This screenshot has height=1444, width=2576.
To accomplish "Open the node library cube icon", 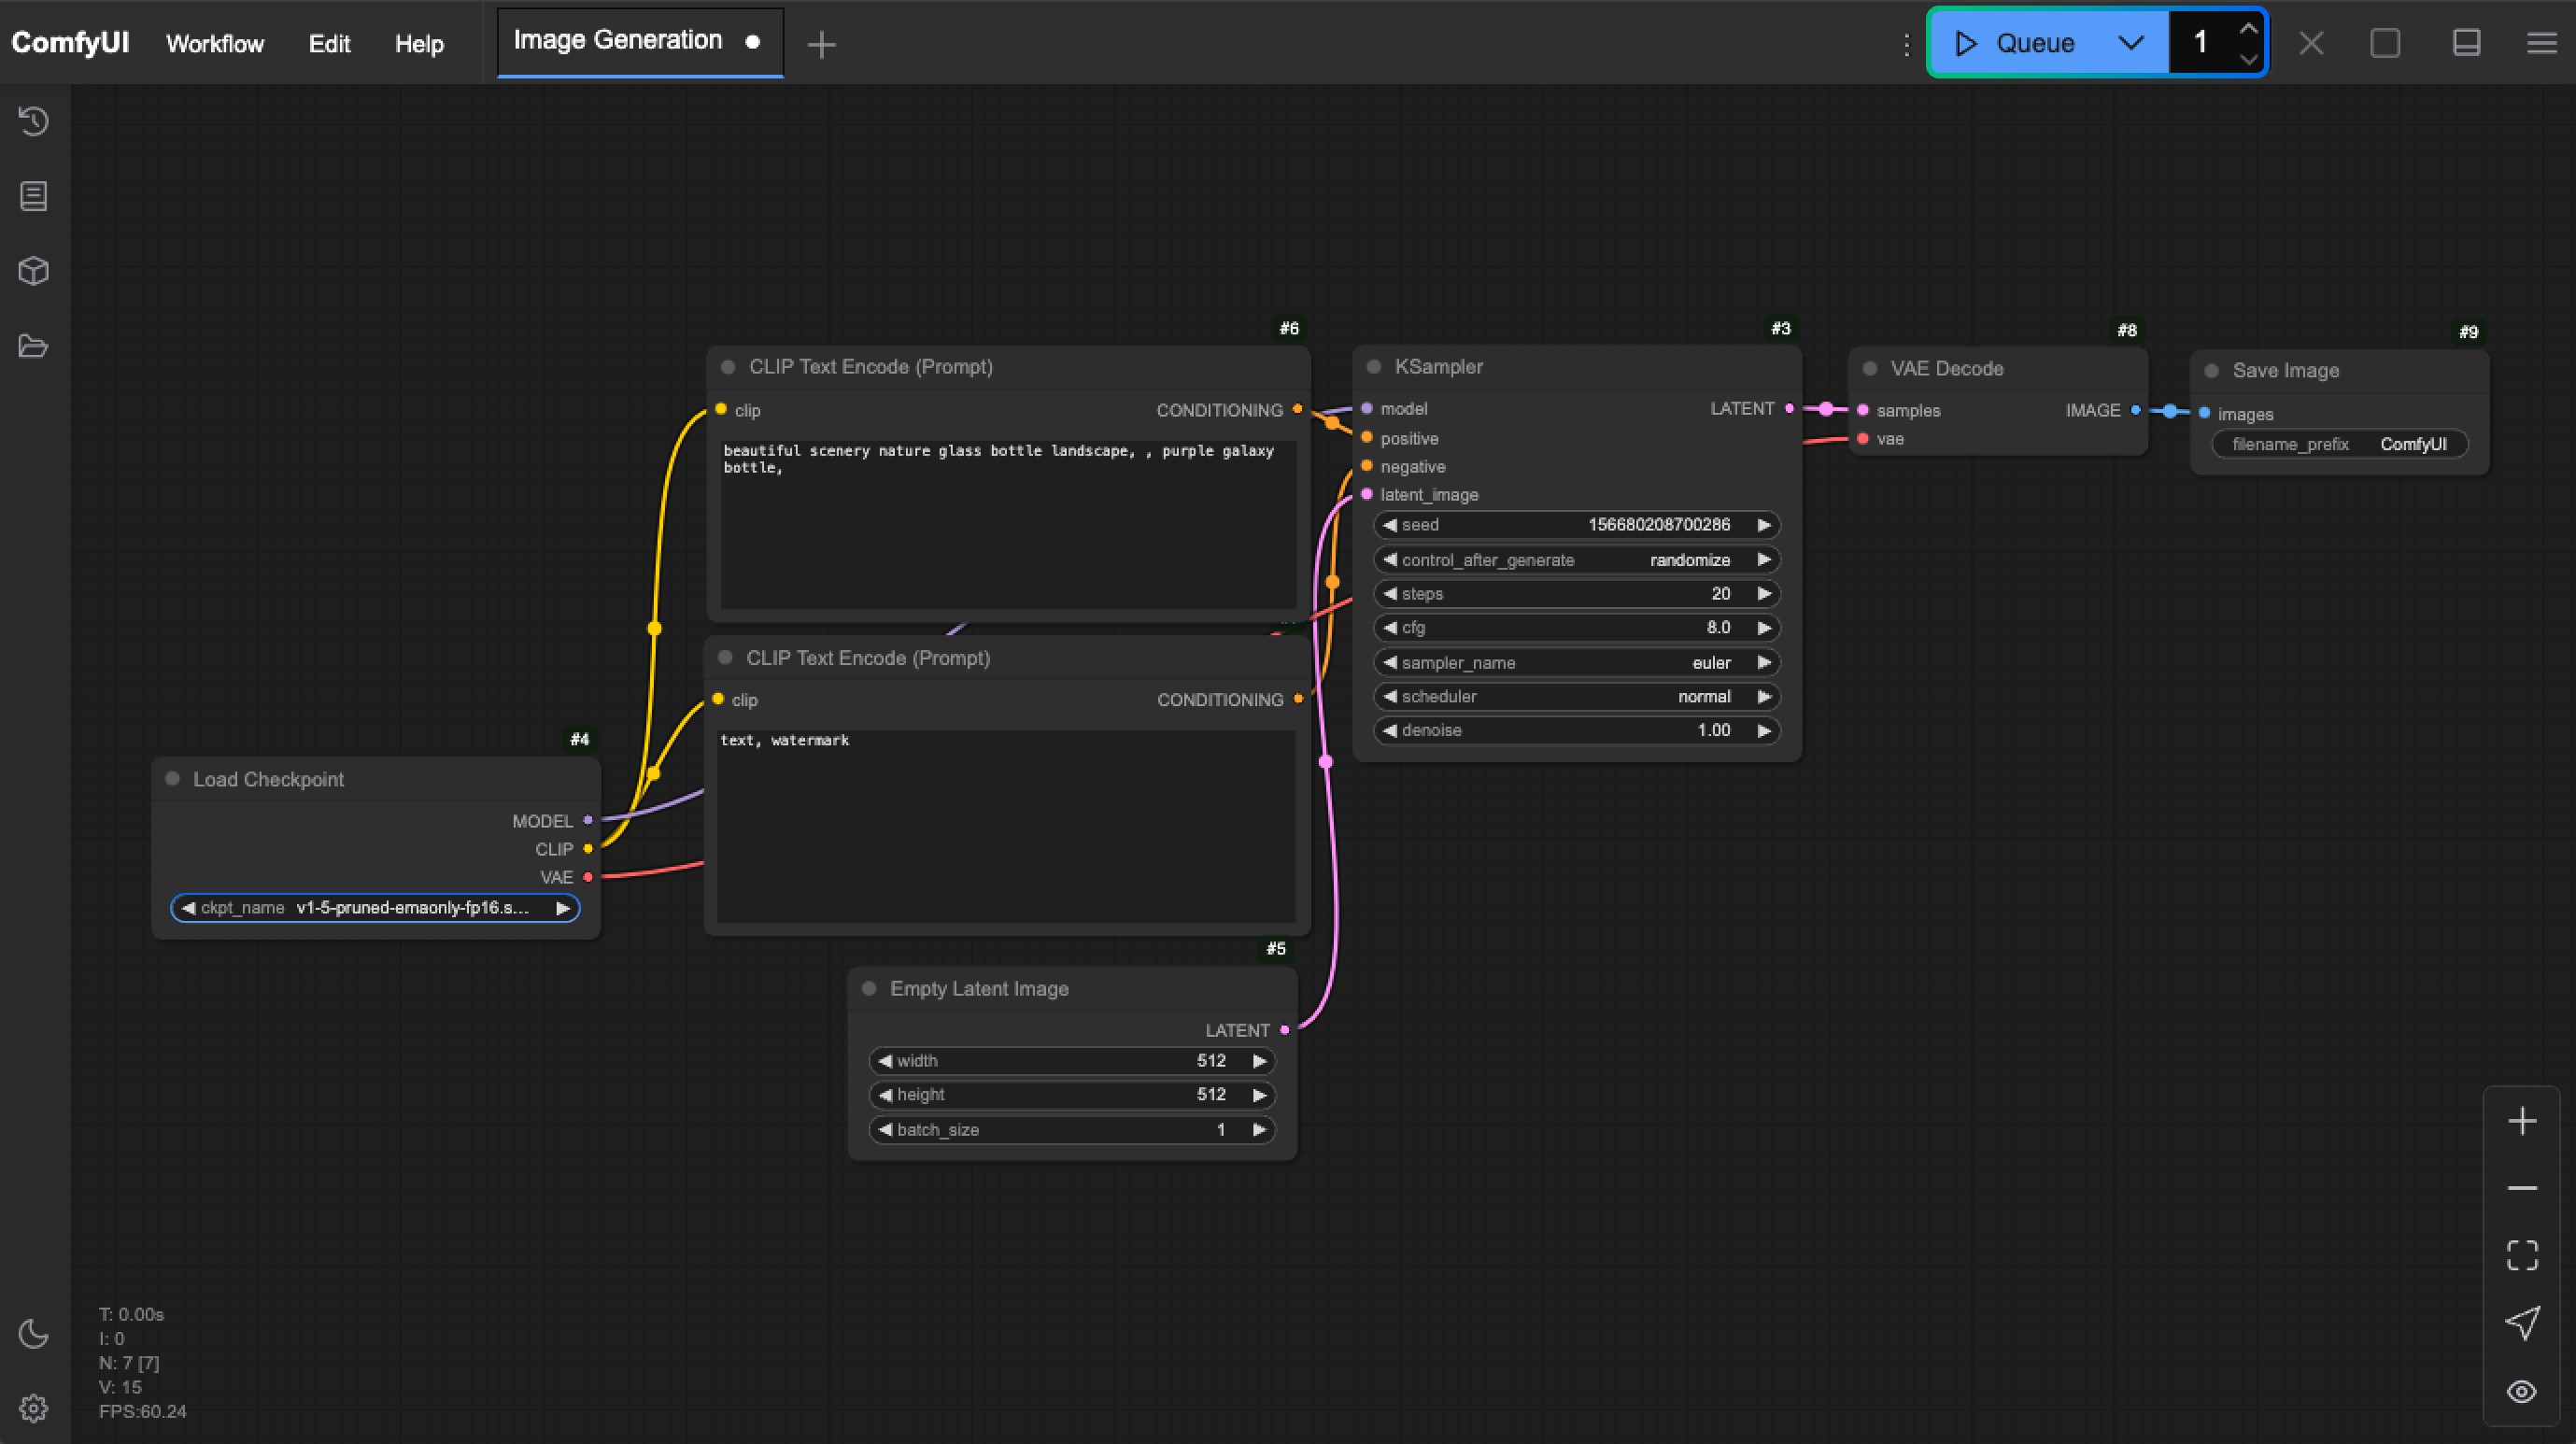I will 33,271.
